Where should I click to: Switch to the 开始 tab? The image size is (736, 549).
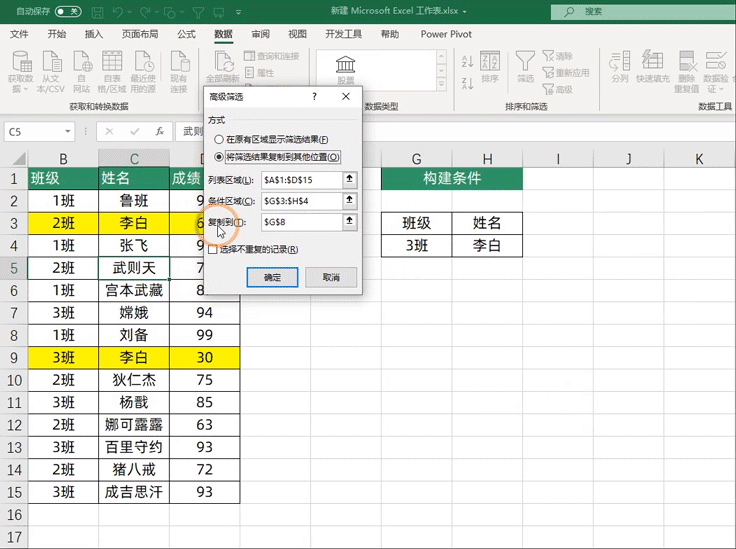[57, 34]
